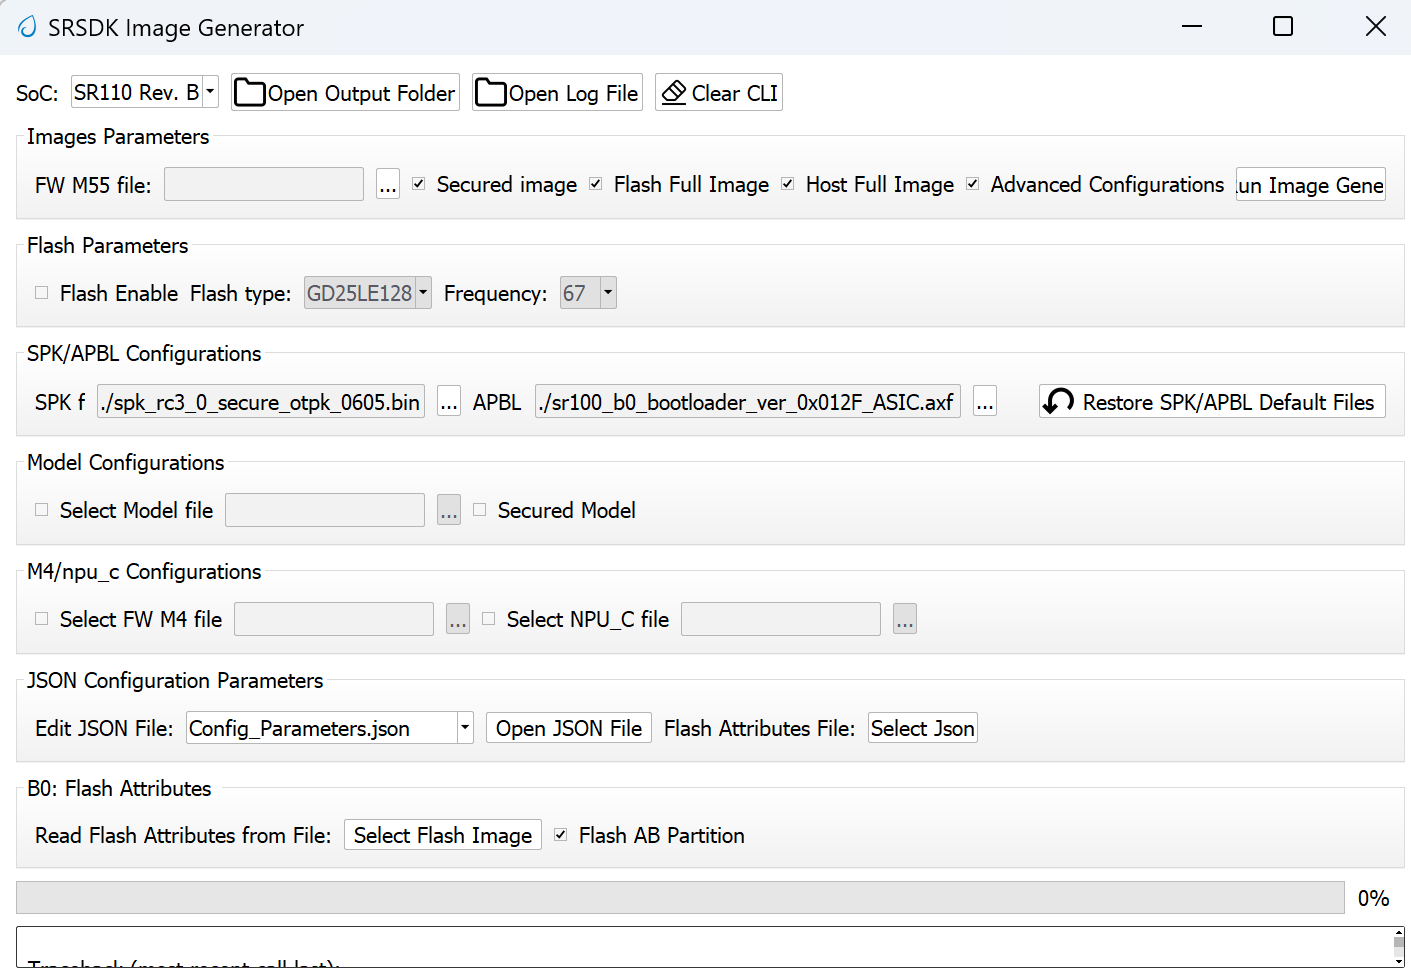
Task: Toggle the Flash AB Partition checkbox
Action: point(561,835)
